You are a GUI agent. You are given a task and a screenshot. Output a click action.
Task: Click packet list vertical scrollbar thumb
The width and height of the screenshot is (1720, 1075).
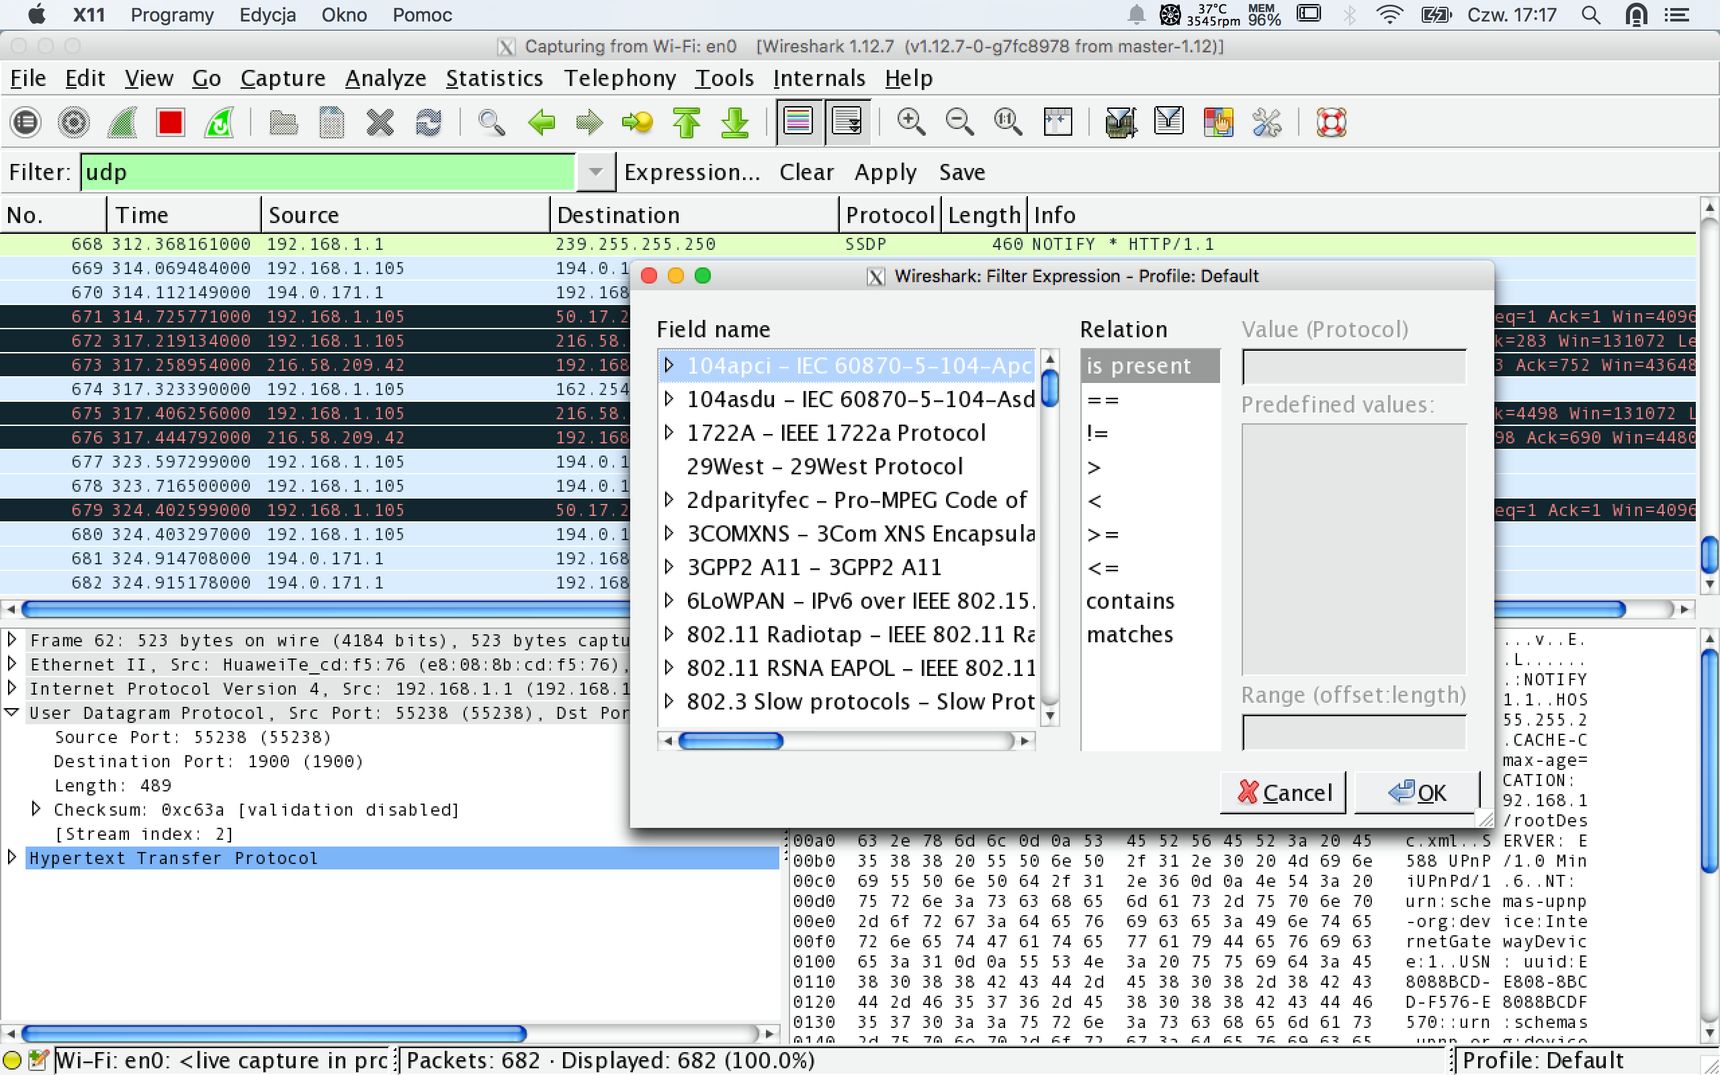pyautogui.click(x=1709, y=555)
